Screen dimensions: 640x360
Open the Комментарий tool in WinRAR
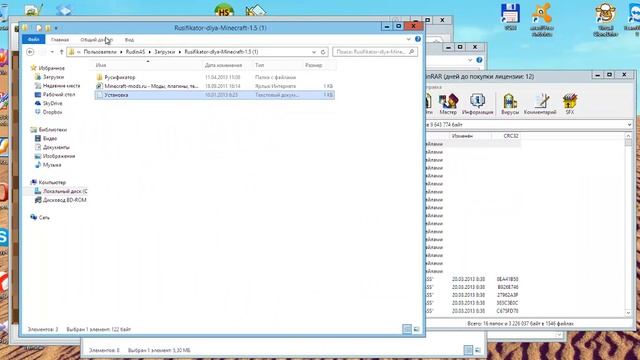(540, 104)
